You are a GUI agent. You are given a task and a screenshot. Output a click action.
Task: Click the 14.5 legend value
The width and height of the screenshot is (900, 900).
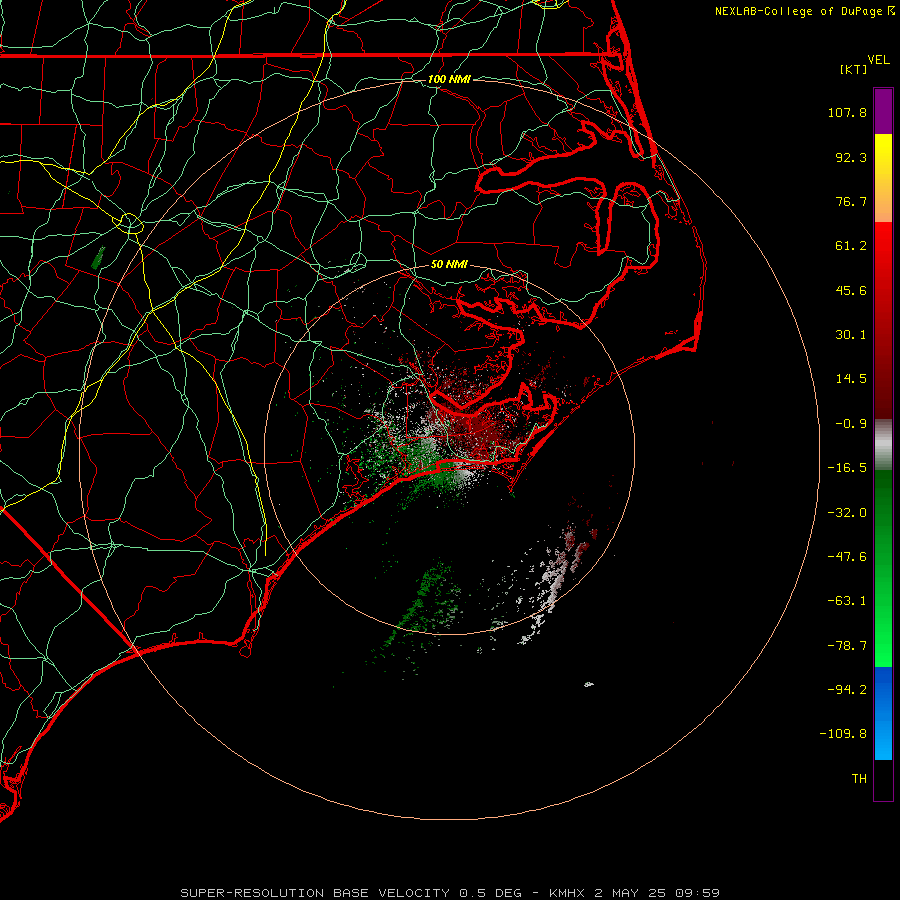[851, 379]
